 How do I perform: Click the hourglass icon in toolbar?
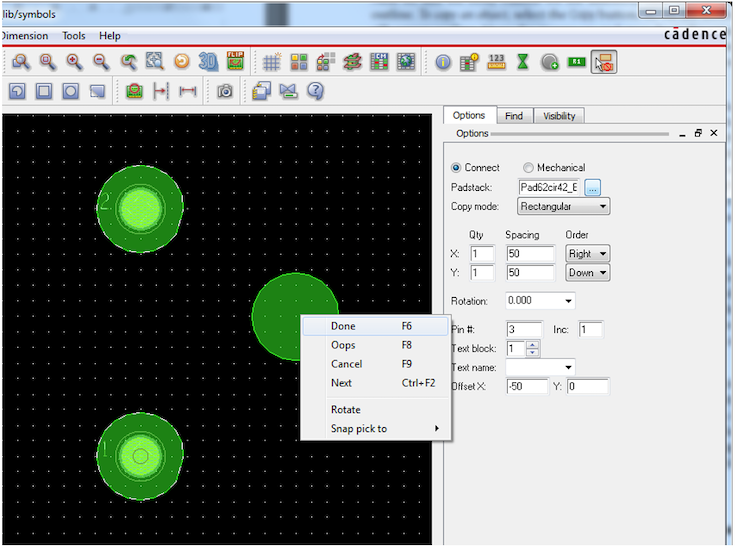[523, 62]
